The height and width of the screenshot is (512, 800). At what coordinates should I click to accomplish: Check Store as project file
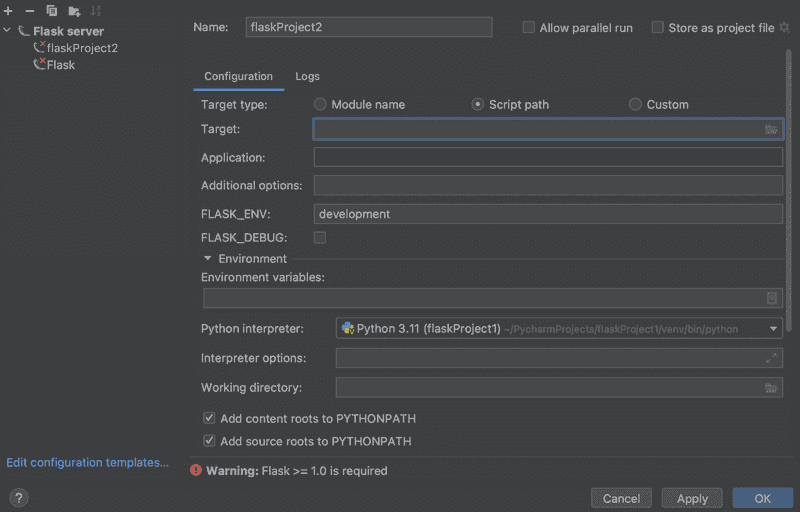658,28
